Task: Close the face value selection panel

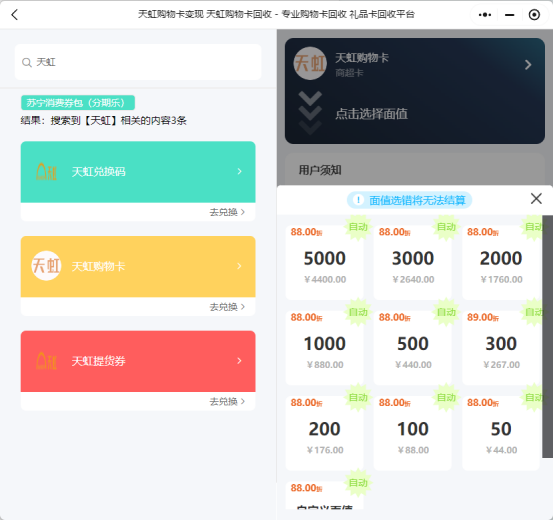Action: 536,199
